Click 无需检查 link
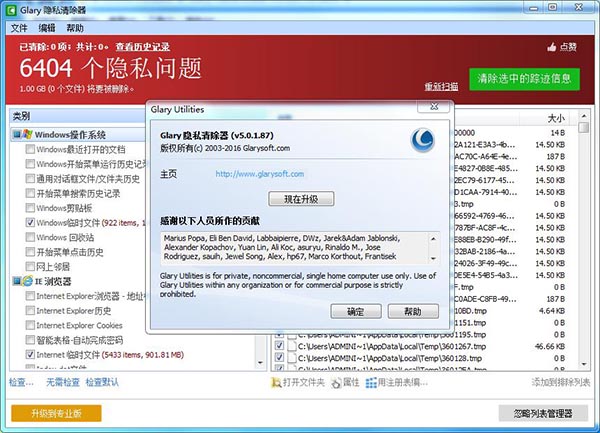This screenshot has height=433, width=600. click(63, 382)
